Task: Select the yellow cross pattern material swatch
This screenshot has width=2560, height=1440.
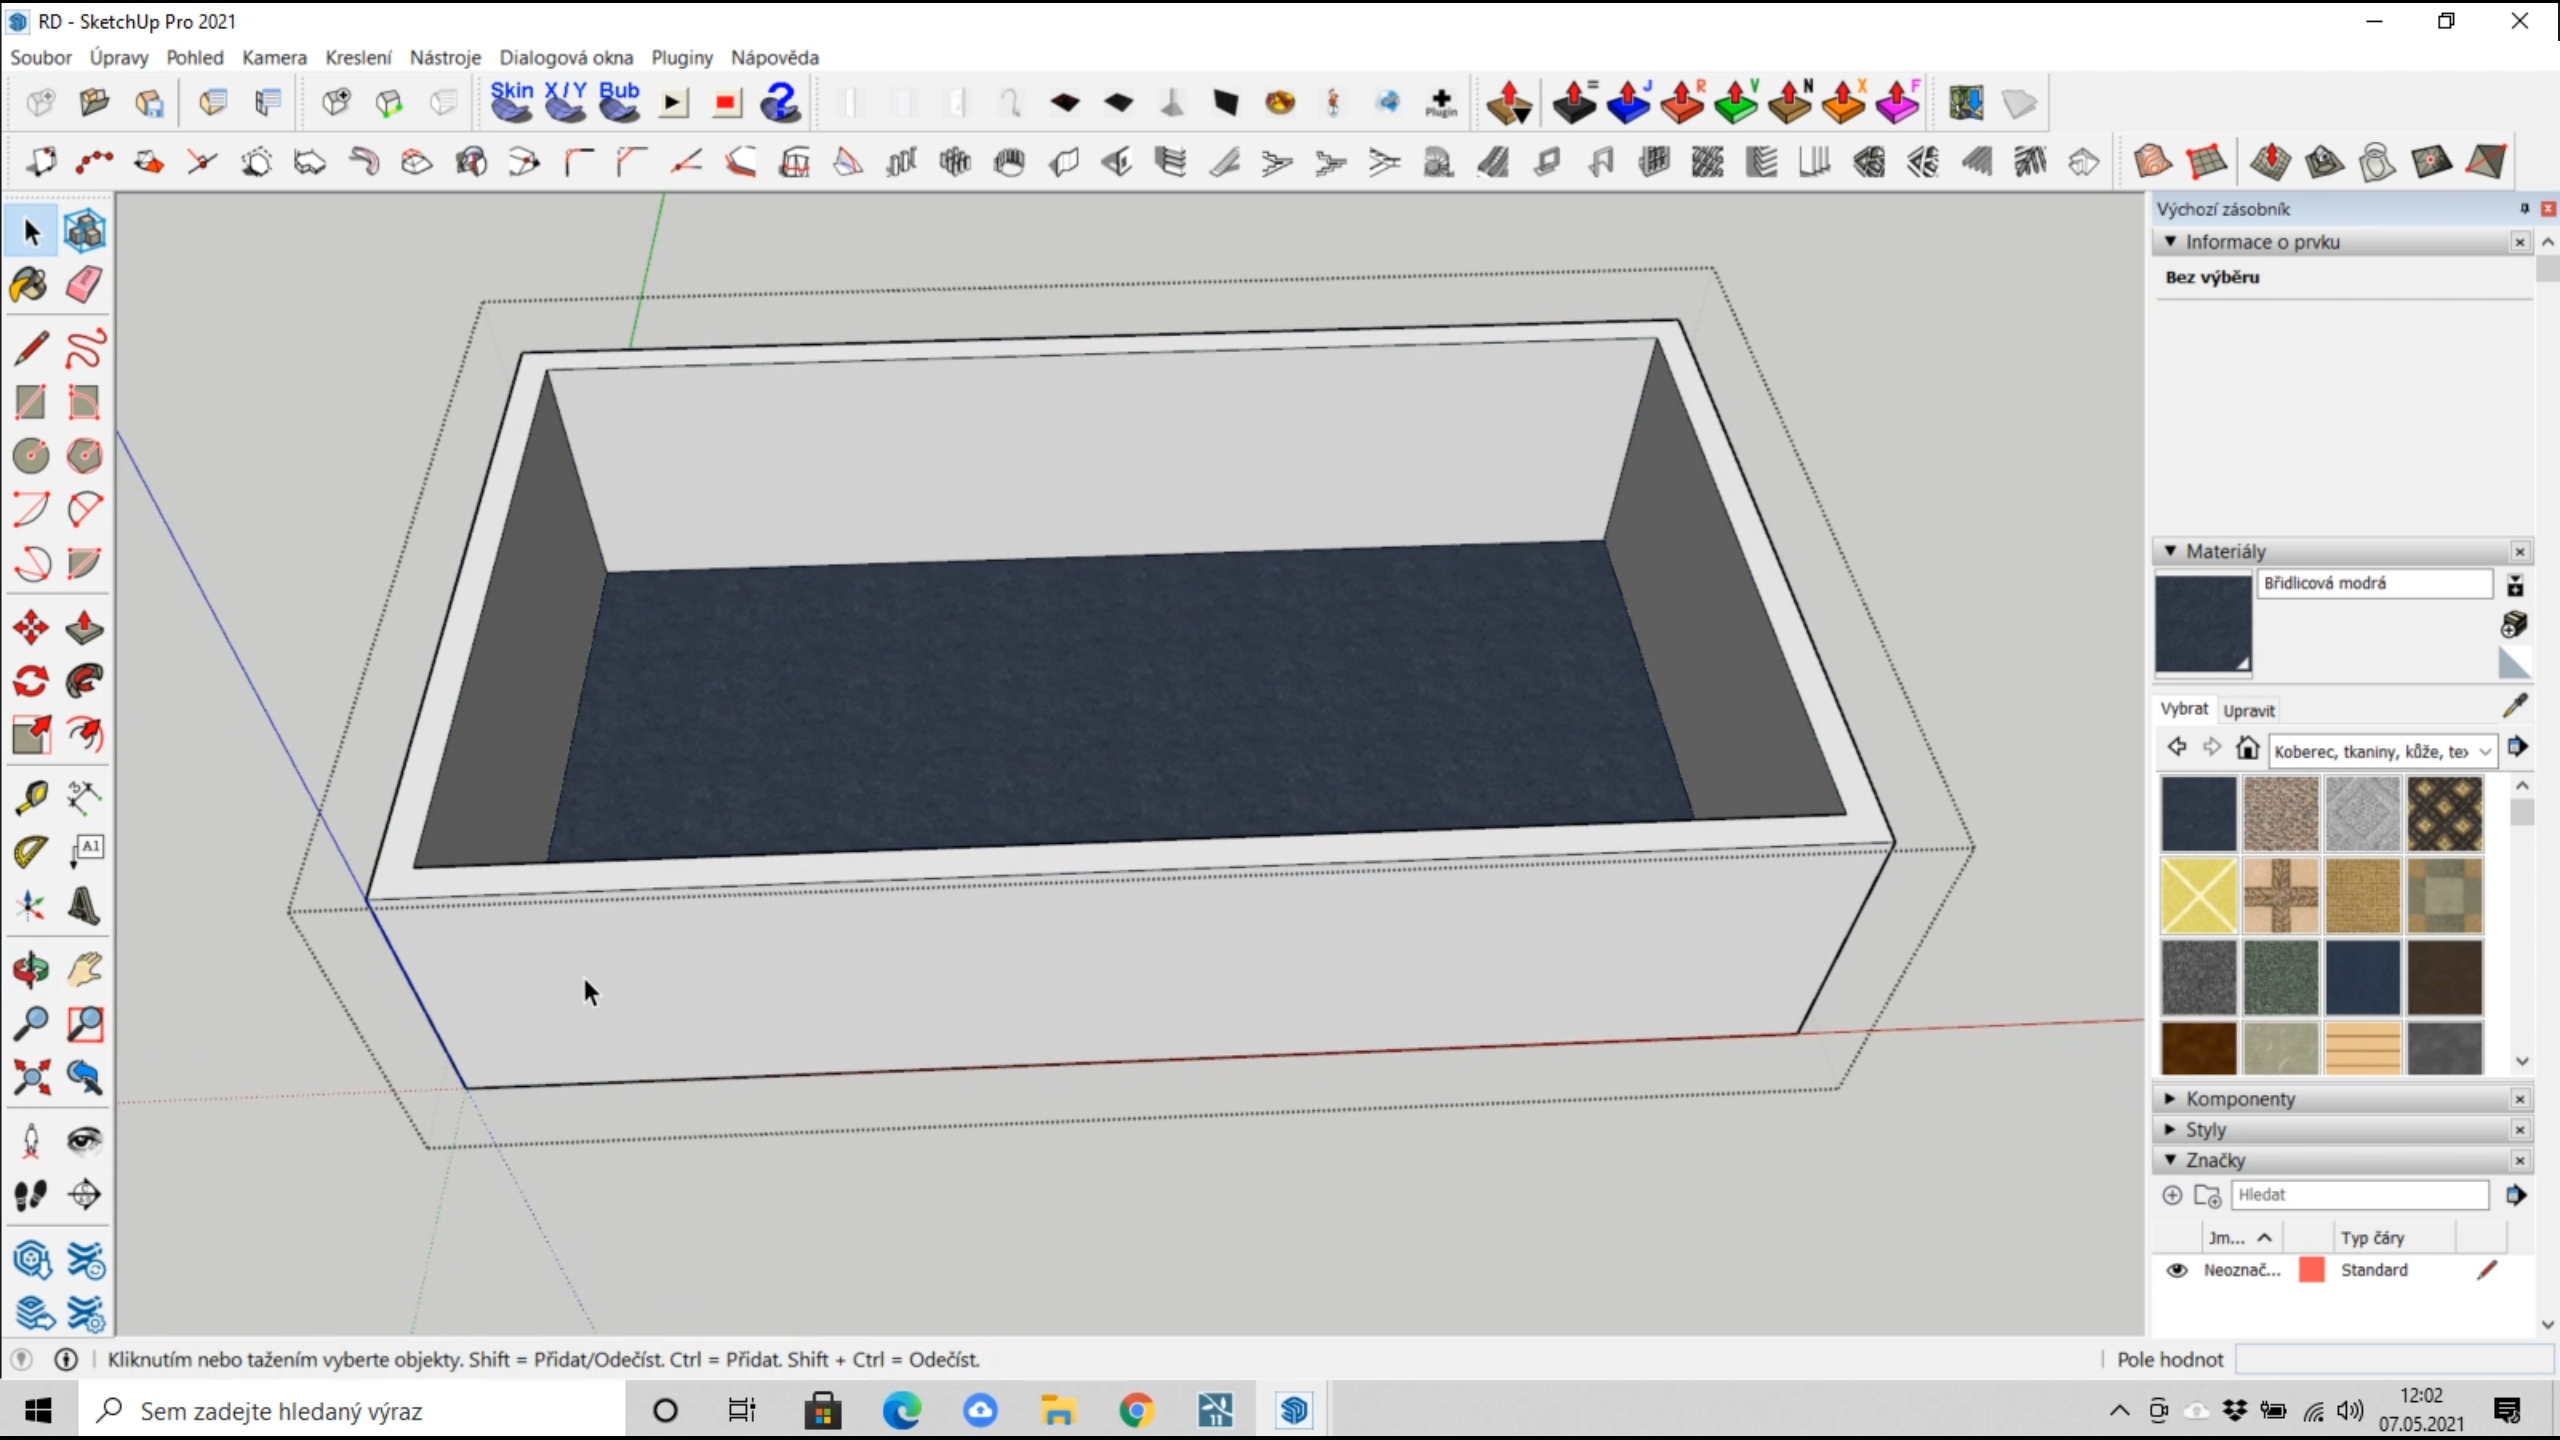Action: click(2198, 895)
